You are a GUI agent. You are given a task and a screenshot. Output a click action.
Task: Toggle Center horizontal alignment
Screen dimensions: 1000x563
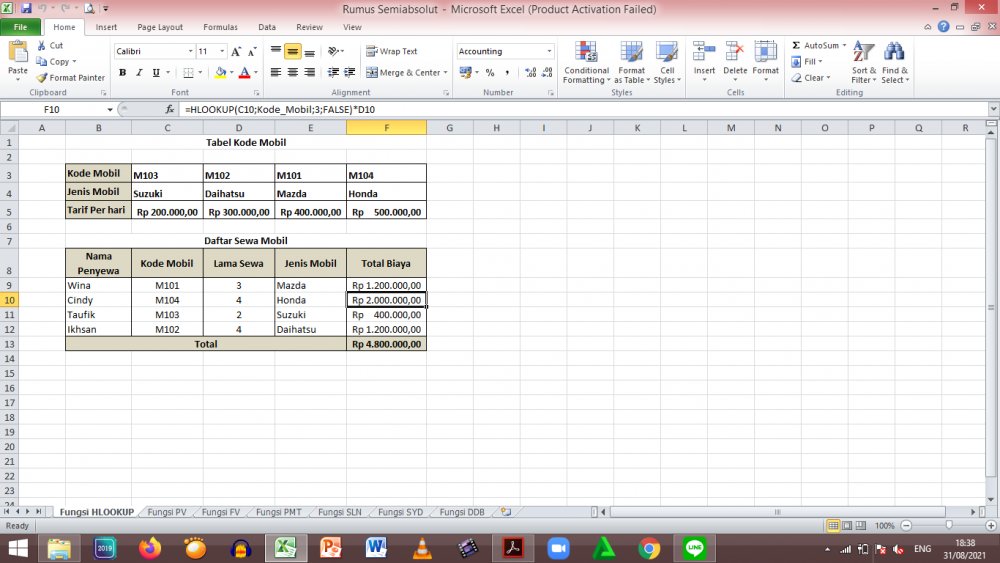click(293, 73)
